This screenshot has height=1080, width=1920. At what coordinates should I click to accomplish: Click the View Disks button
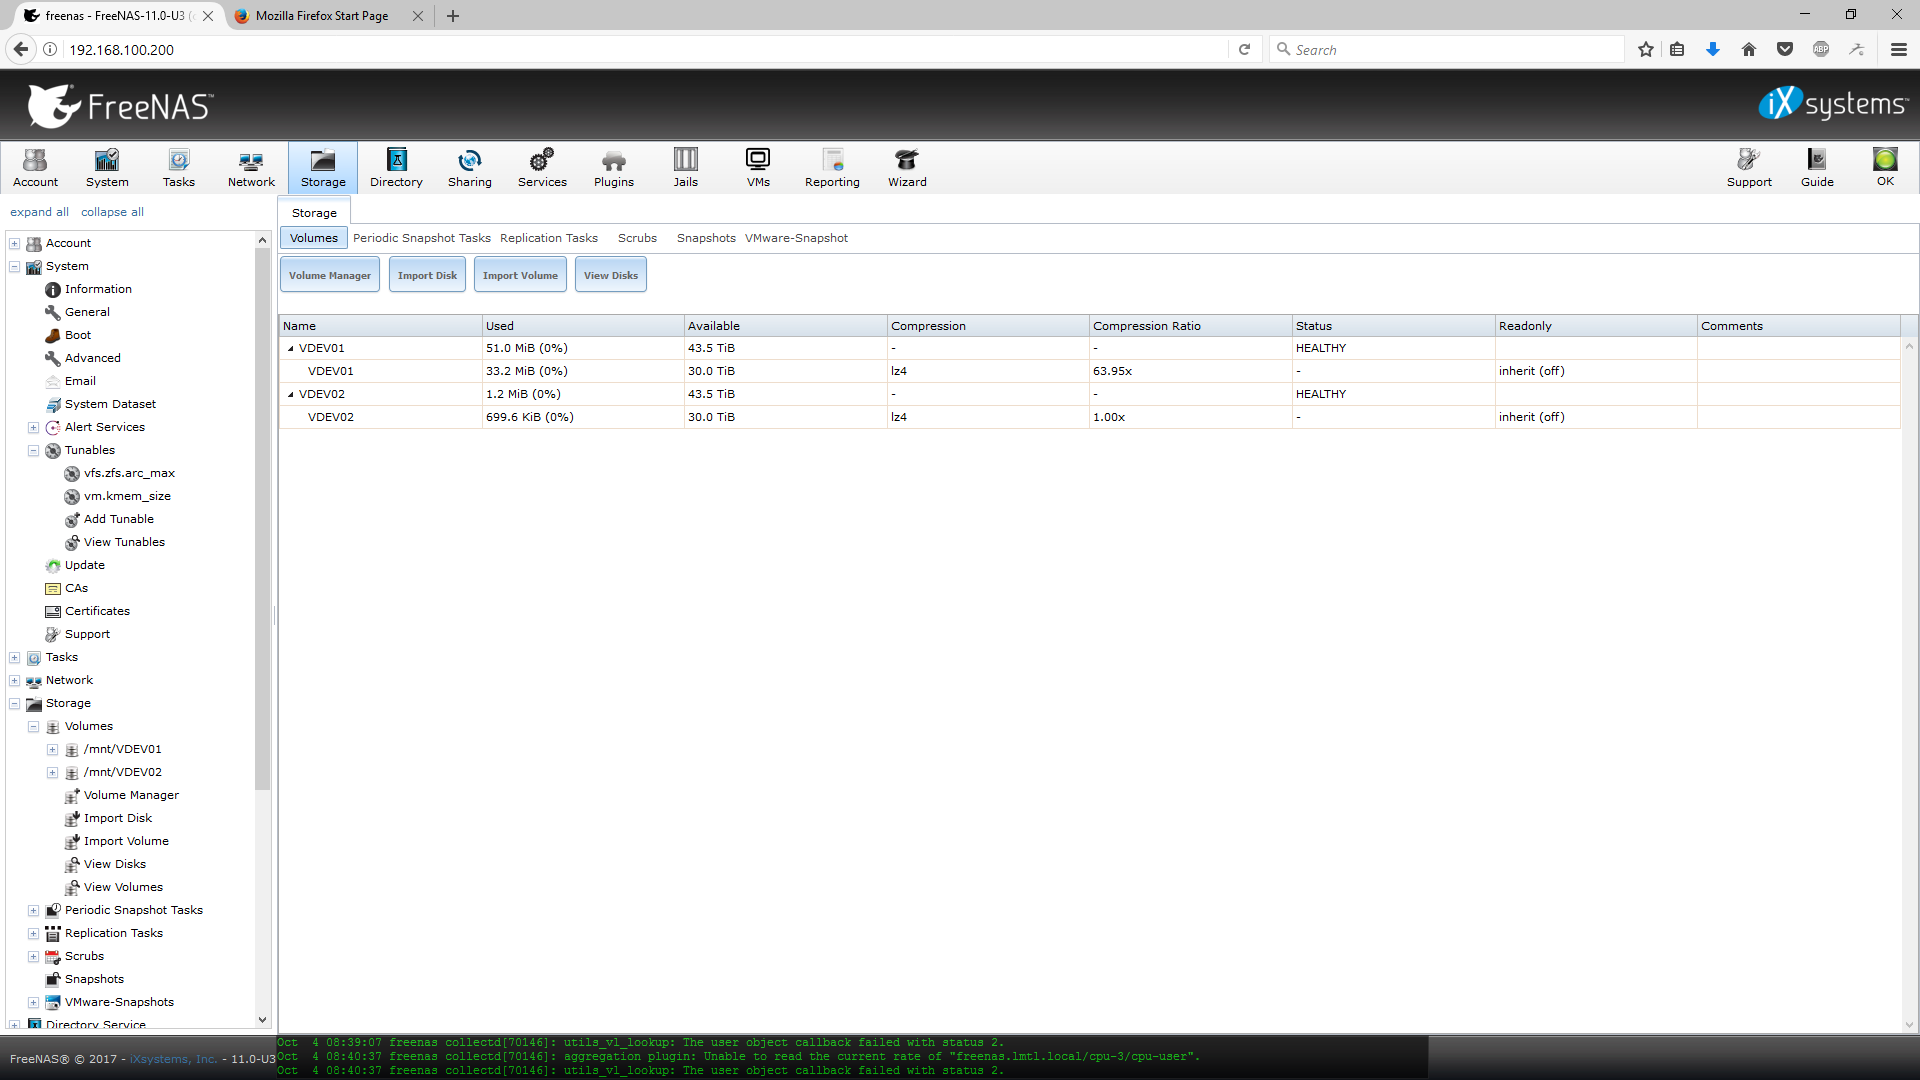point(611,275)
